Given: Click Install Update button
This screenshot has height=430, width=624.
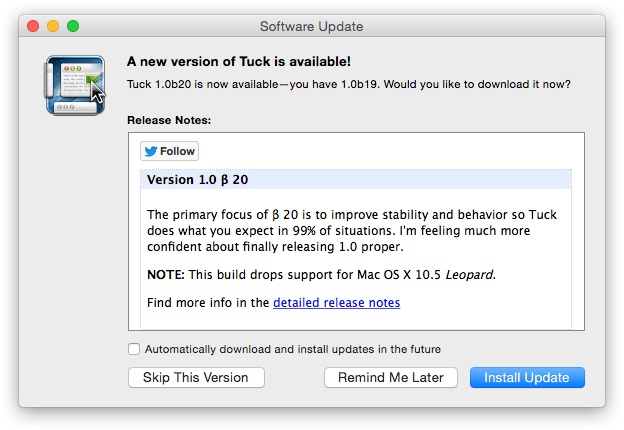Looking at the screenshot, I should tap(527, 377).
